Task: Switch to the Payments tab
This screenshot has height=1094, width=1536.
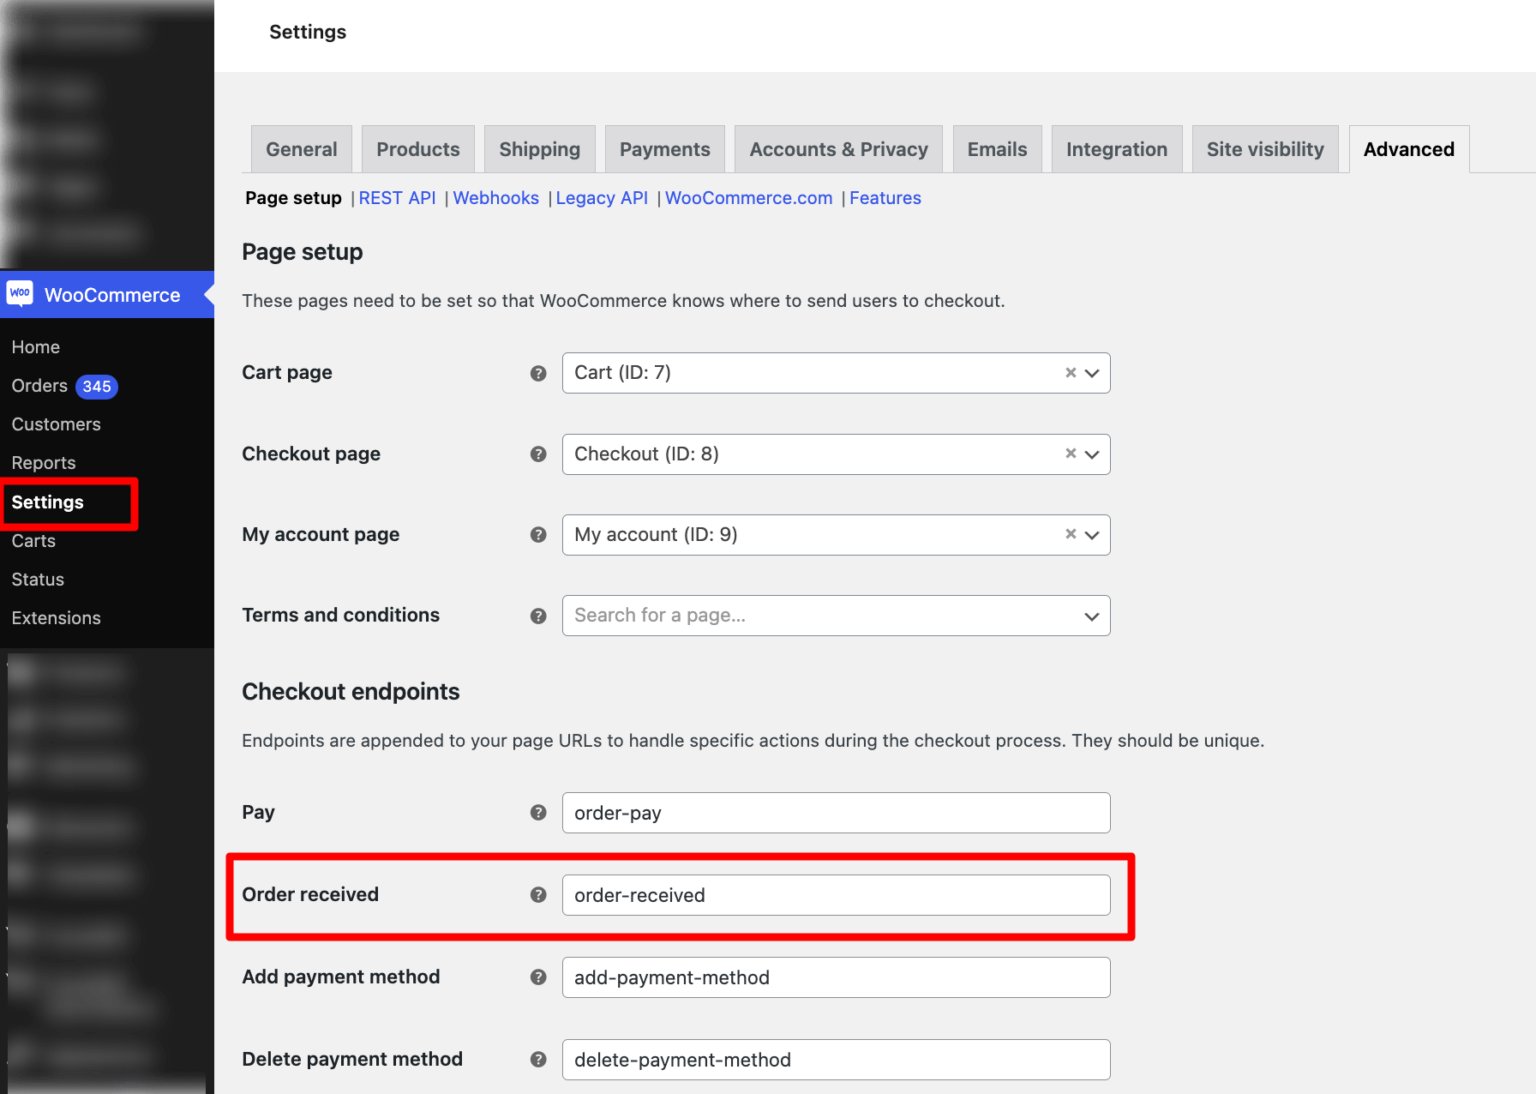Action: (x=664, y=148)
